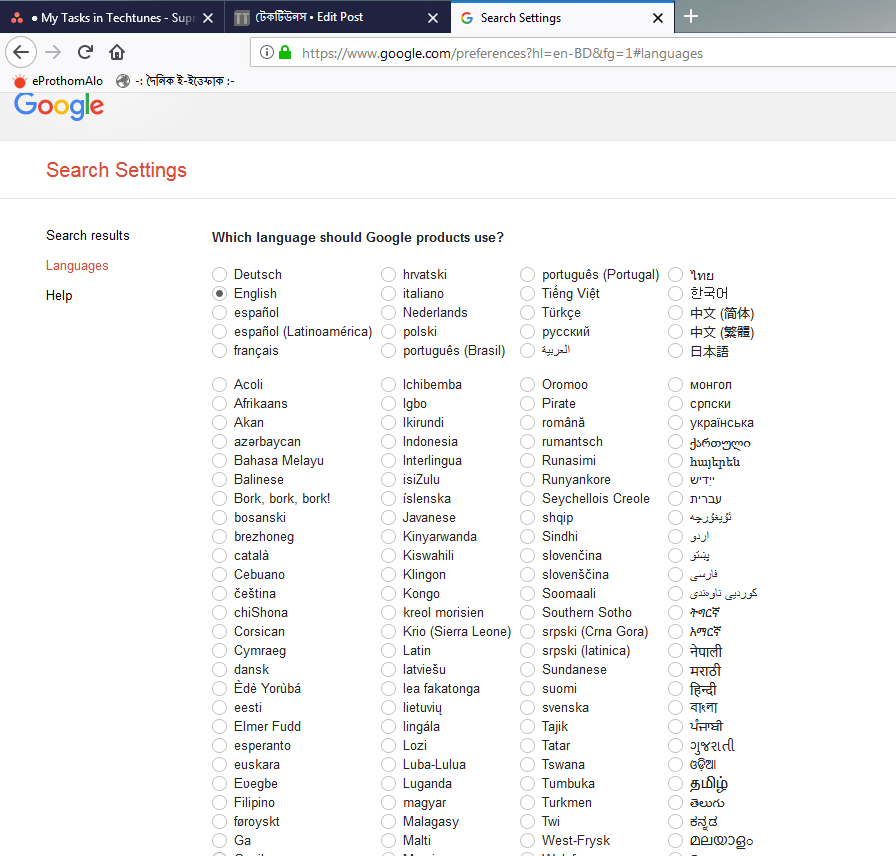Choose the hrvatski language option

389,274
